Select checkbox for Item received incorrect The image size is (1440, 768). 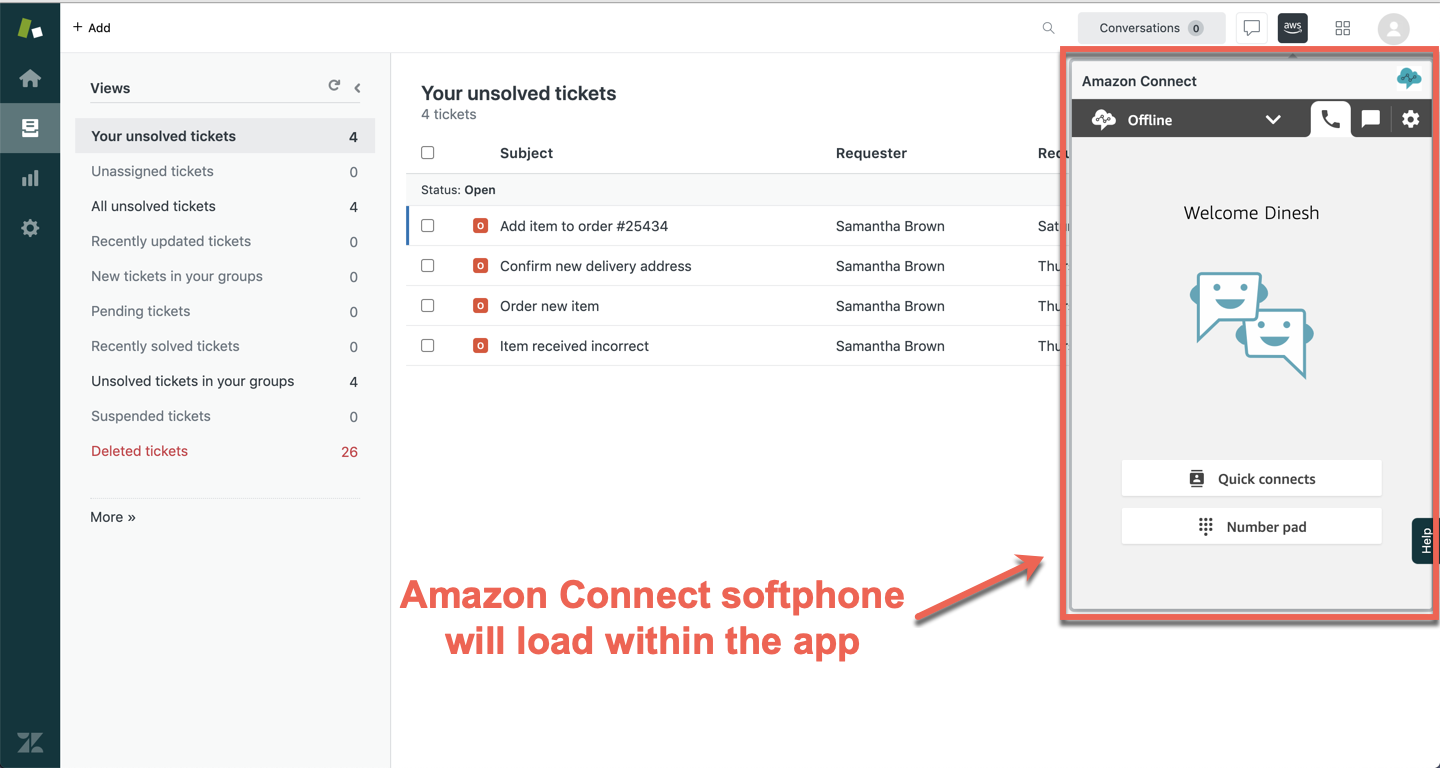[428, 346]
